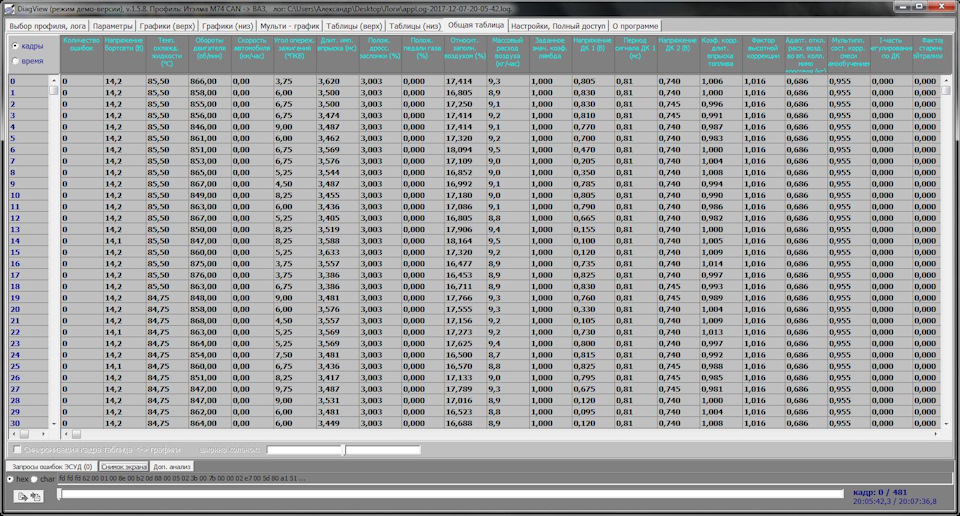Viewport: 960px width, 516px height.
Task: Click the frame position slider track
Action: coord(450,494)
